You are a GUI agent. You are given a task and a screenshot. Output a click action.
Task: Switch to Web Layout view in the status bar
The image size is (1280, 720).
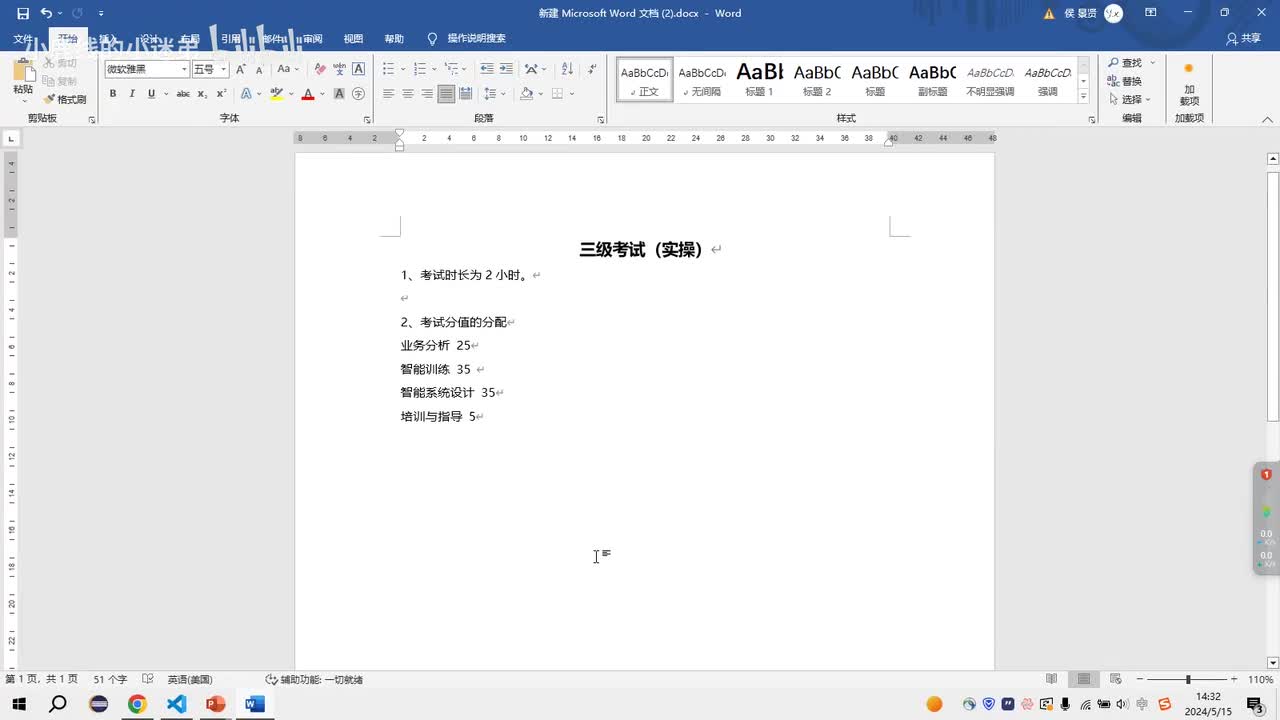click(x=1116, y=679)
